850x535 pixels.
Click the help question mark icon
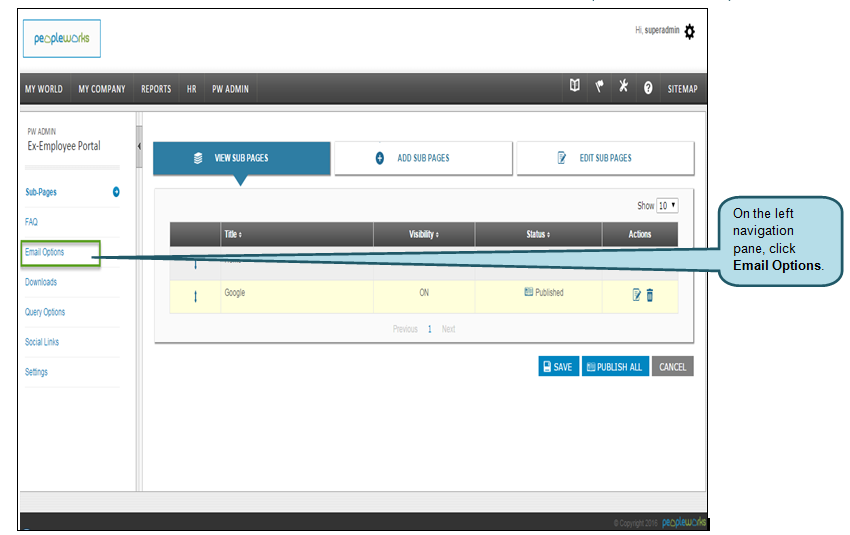pyautogui.click(x=648, y=88)
